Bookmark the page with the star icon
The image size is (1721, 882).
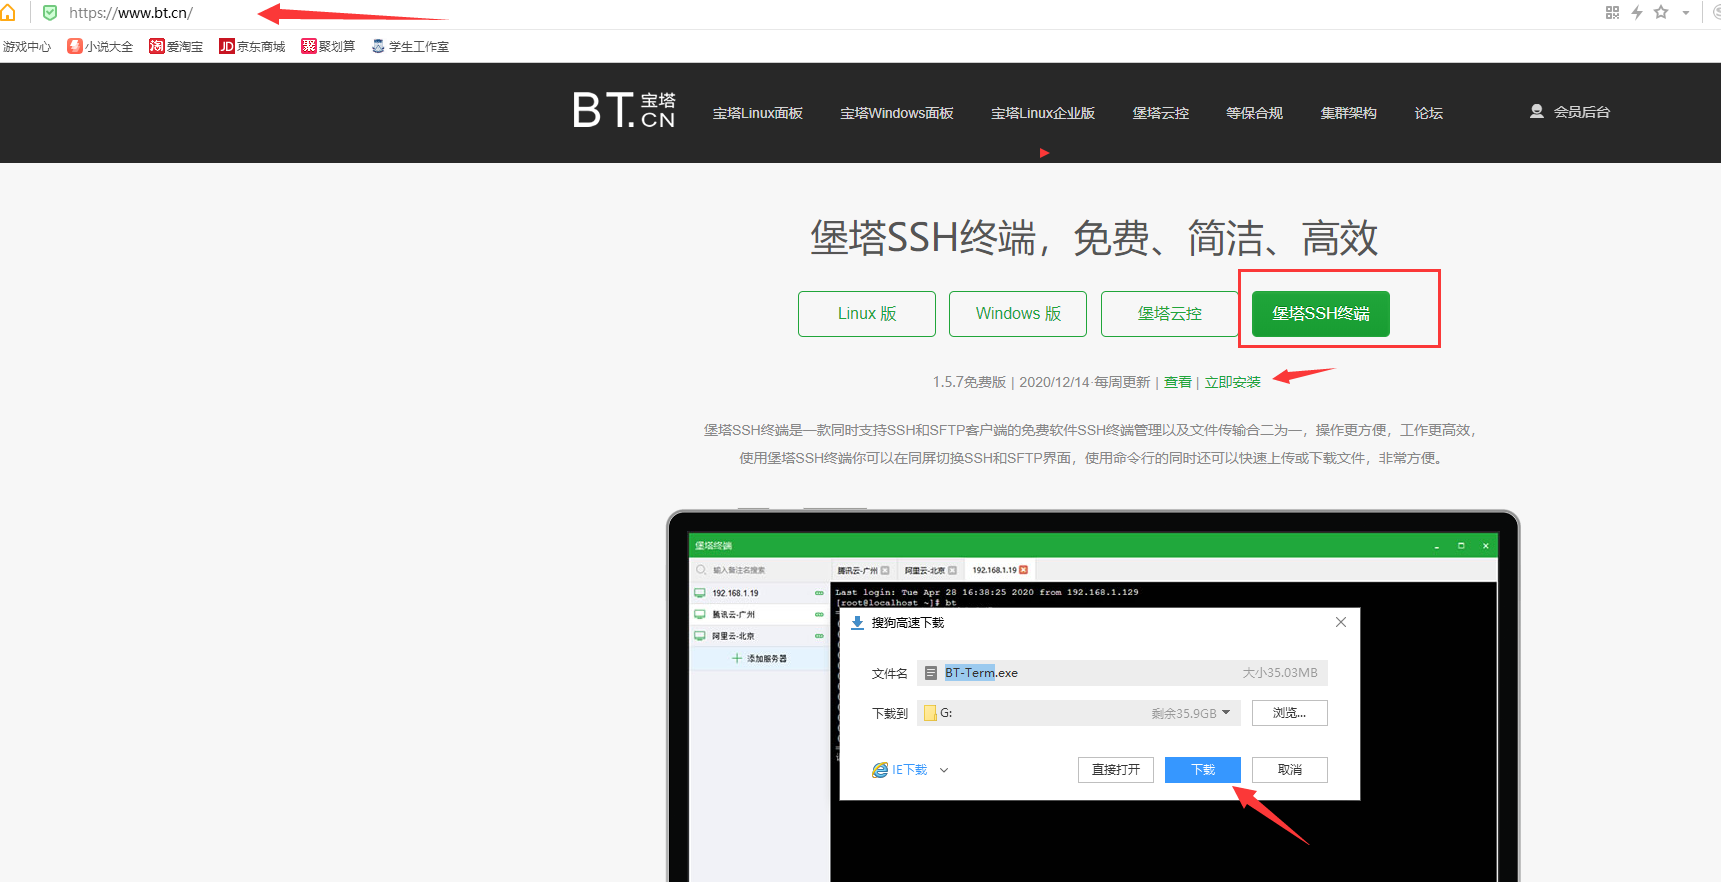coord(1661,12)
